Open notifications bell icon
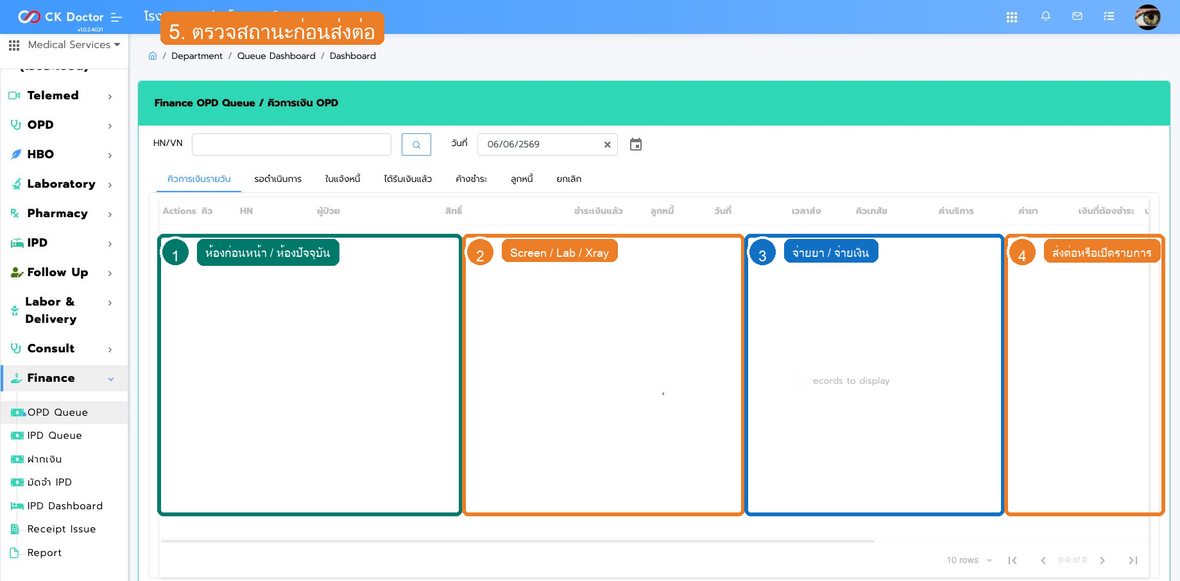The width and height of the screenshot is (1180, 581). pos(1045,16)
